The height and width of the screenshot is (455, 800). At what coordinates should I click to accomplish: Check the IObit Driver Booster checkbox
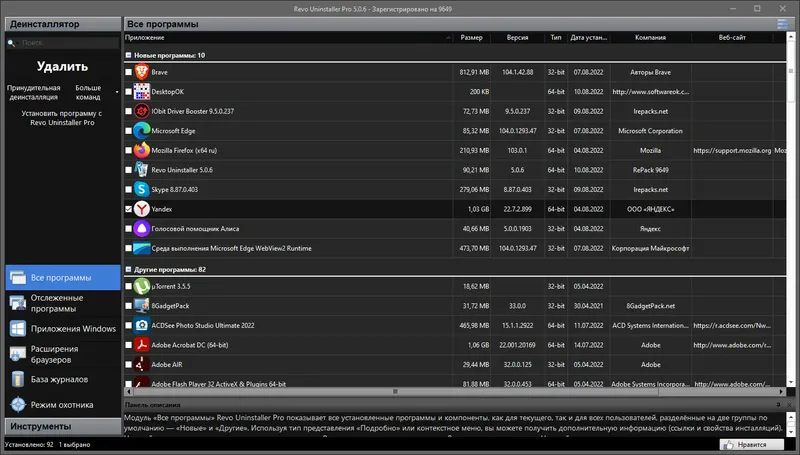129,111
